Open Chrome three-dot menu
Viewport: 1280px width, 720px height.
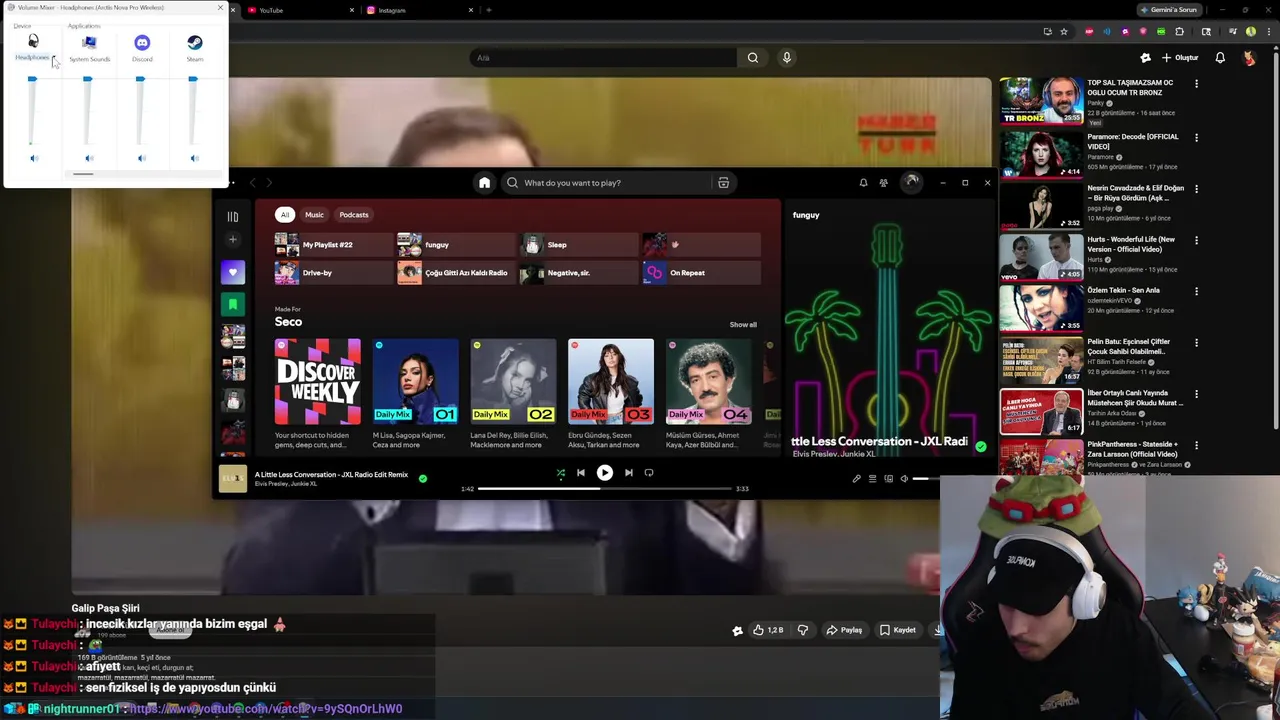(x=1267, y=32)
